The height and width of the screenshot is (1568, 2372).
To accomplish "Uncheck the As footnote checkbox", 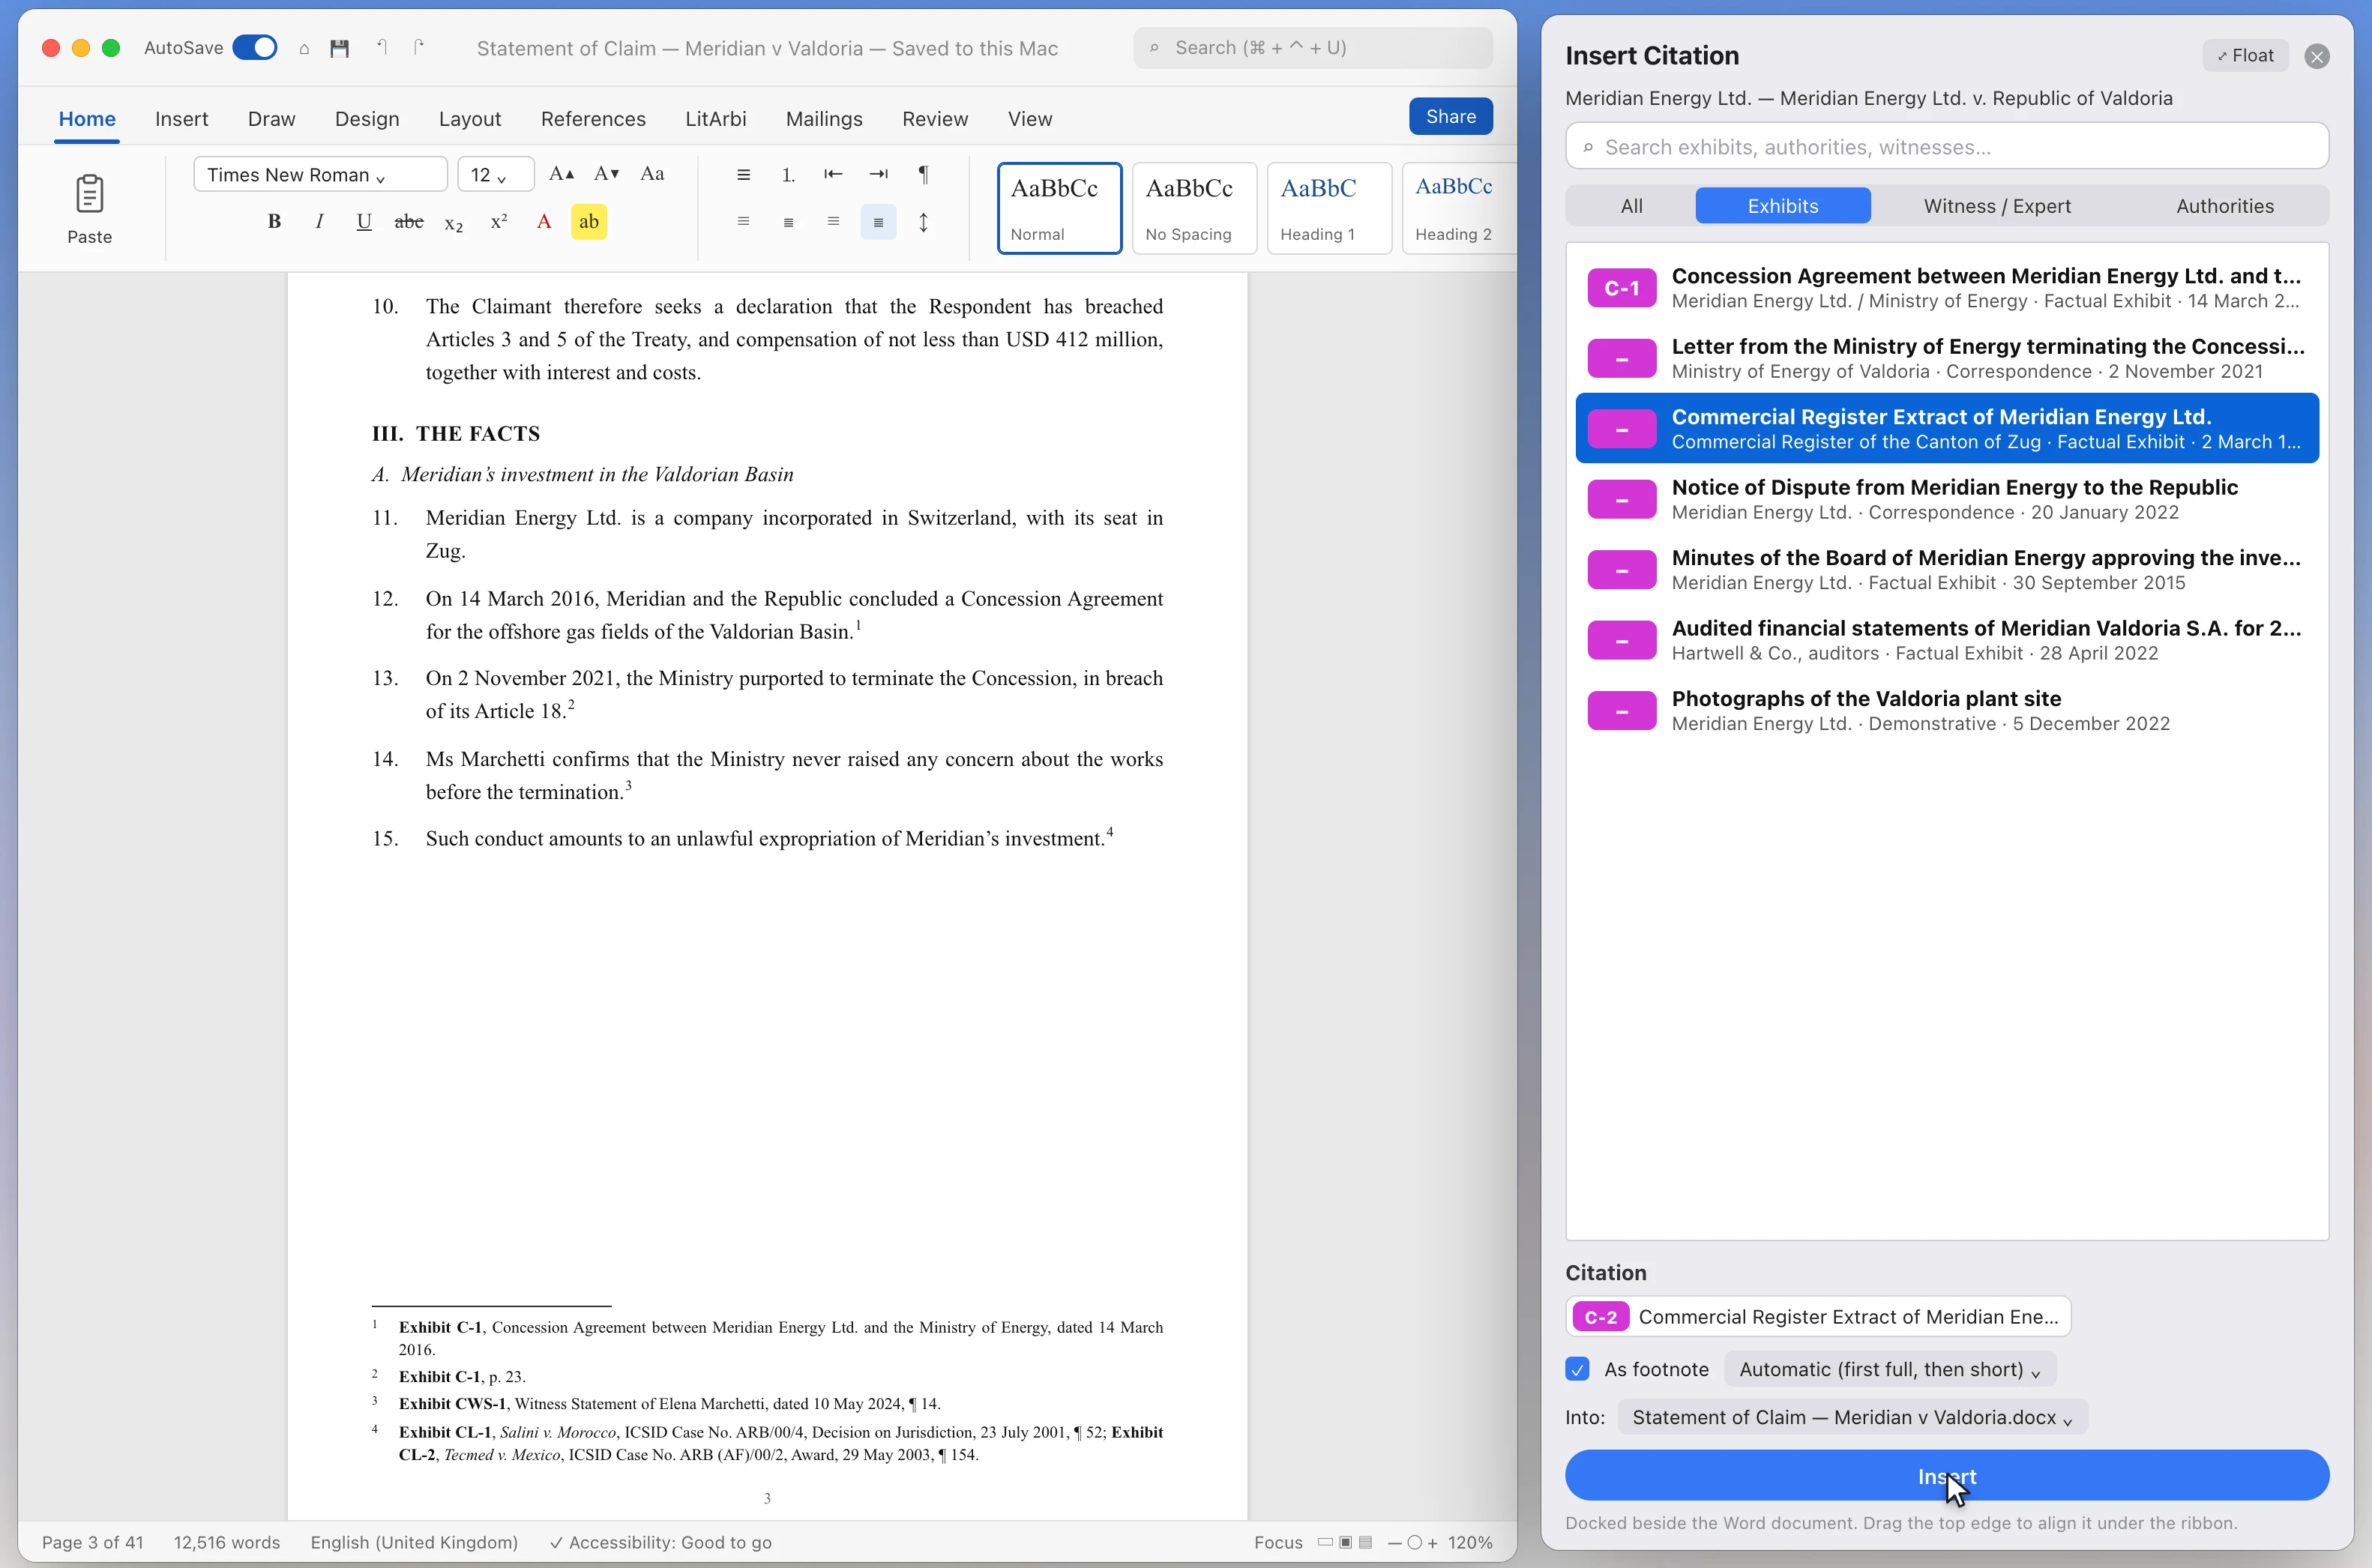I will [x=1578, y=1369].
